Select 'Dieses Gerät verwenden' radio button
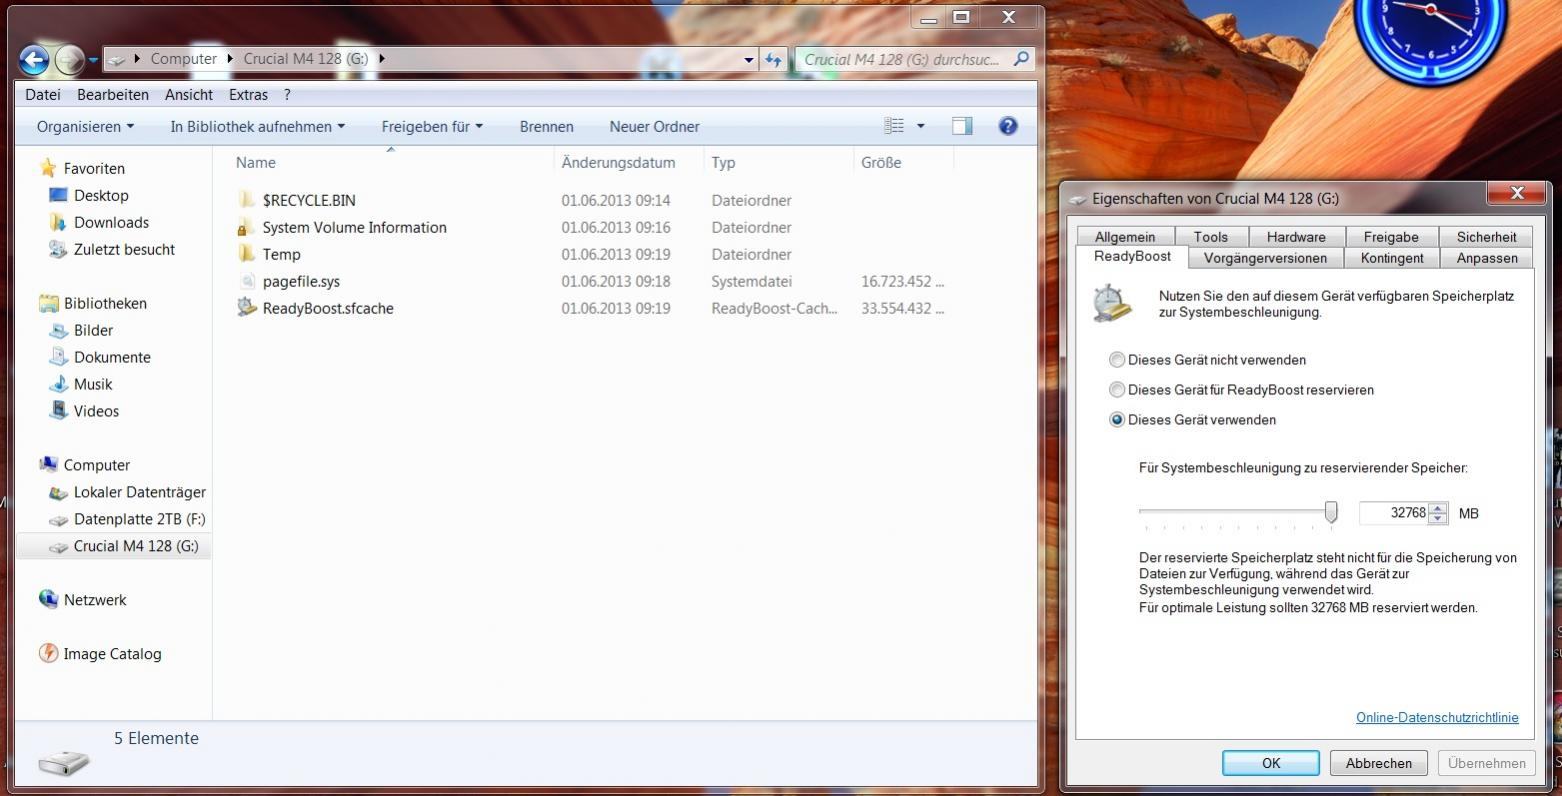1562x796 pixels. pyautogui.click(x=1117, y=420)
